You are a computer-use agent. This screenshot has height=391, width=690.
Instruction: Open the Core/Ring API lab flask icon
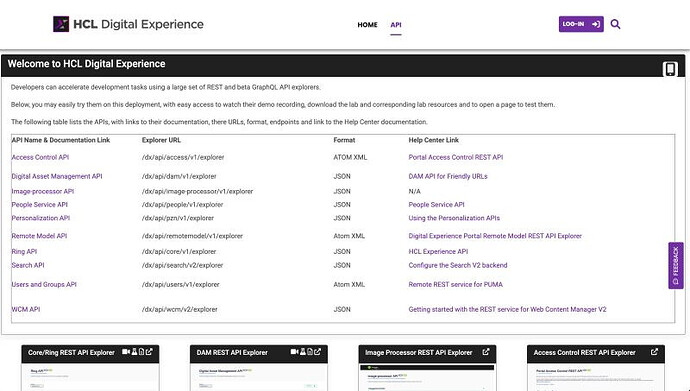point(134,352)
